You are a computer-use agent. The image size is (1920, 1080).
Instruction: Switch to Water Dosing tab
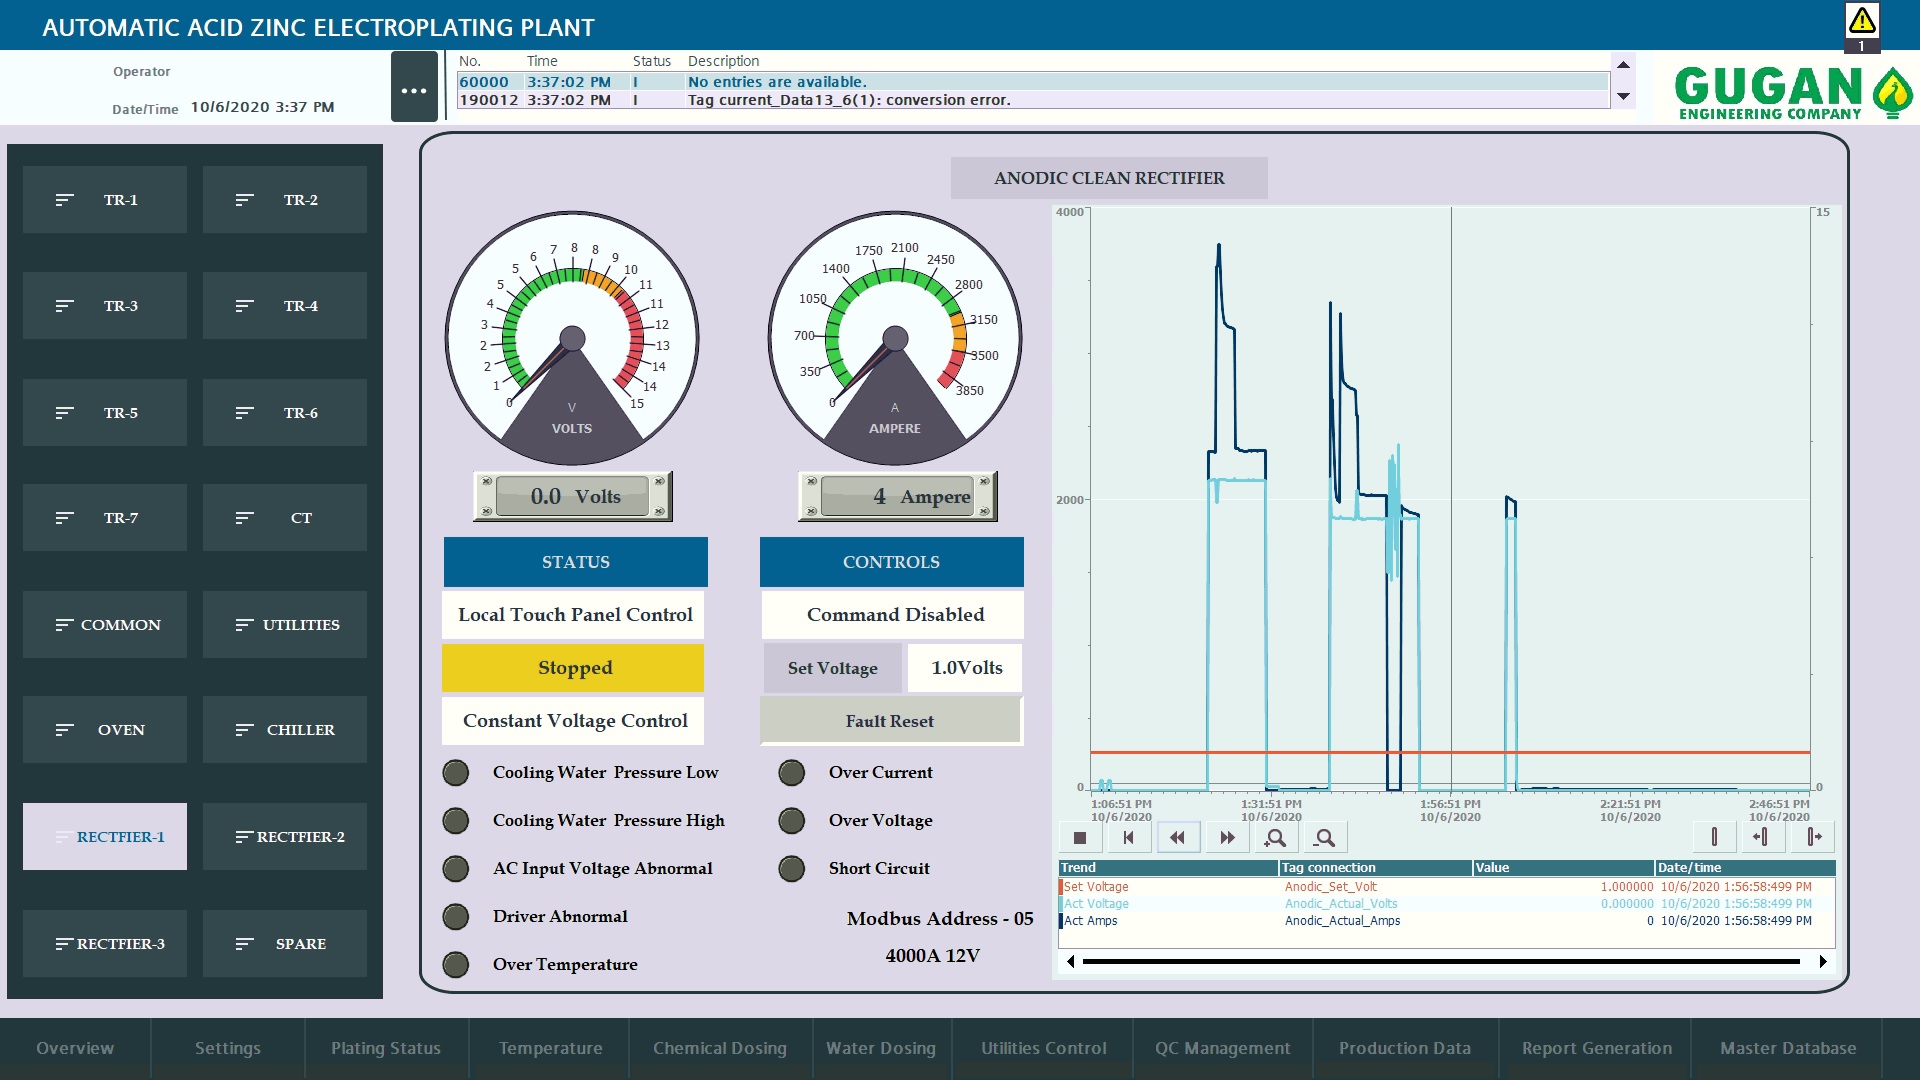(881, 1048)
